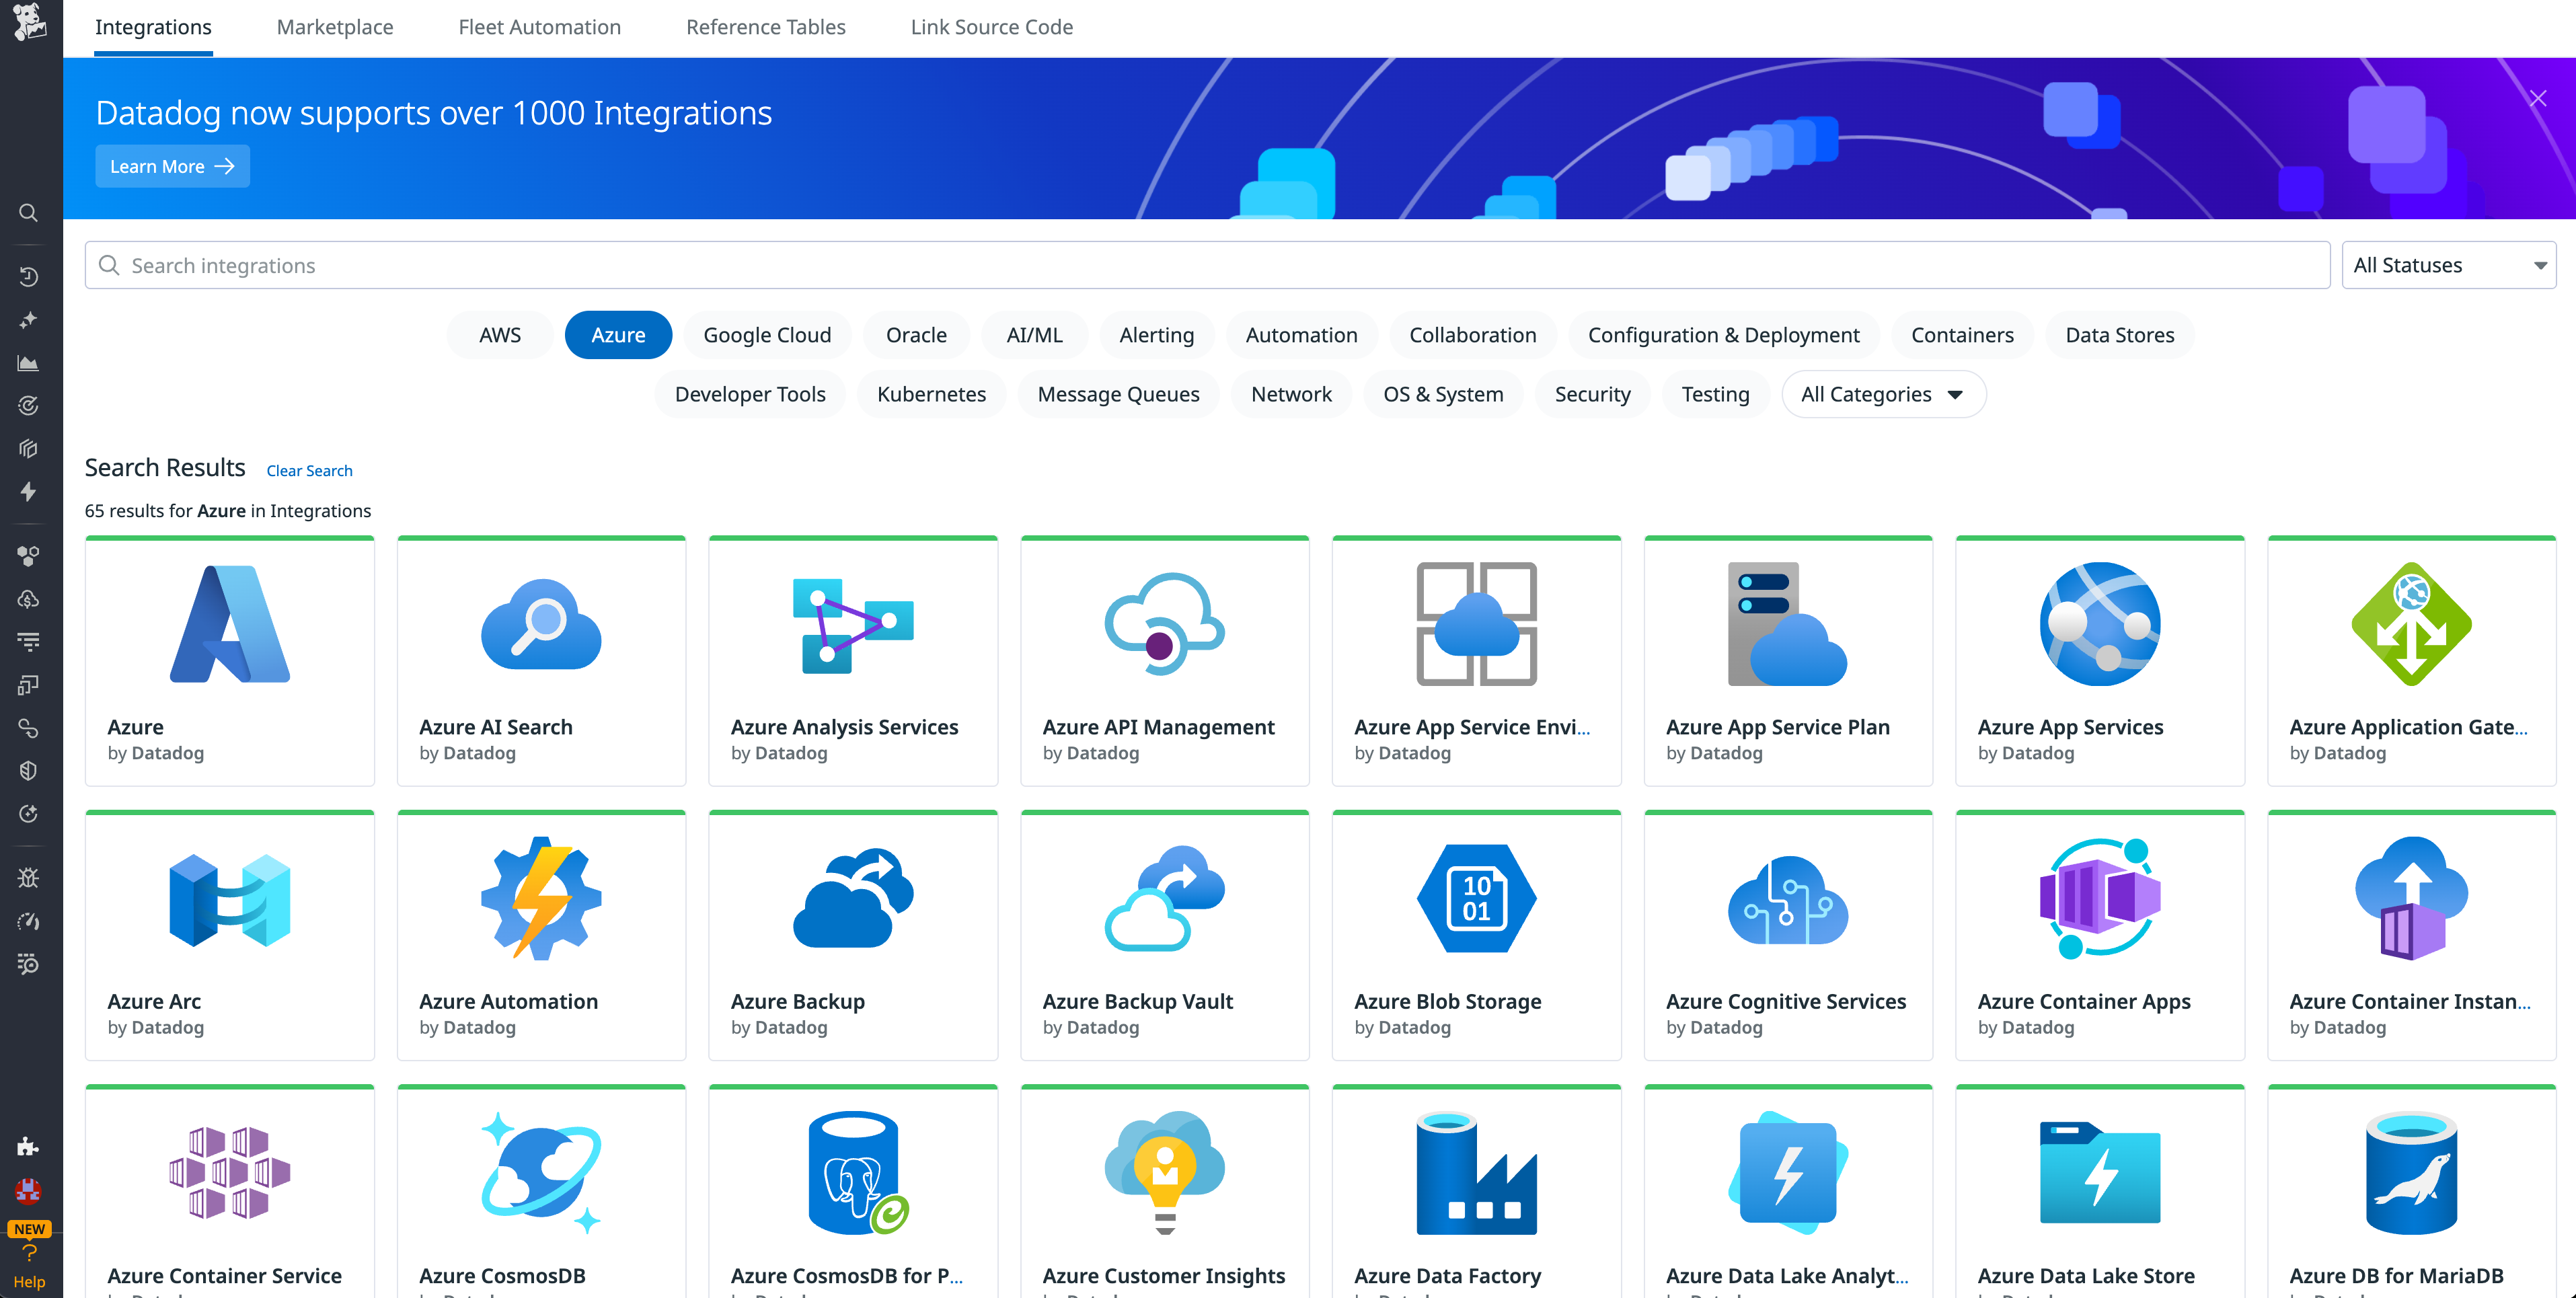Open the Reference Tables tab
This screenshot has height=1298, width=2576.
tap(766, 27)
